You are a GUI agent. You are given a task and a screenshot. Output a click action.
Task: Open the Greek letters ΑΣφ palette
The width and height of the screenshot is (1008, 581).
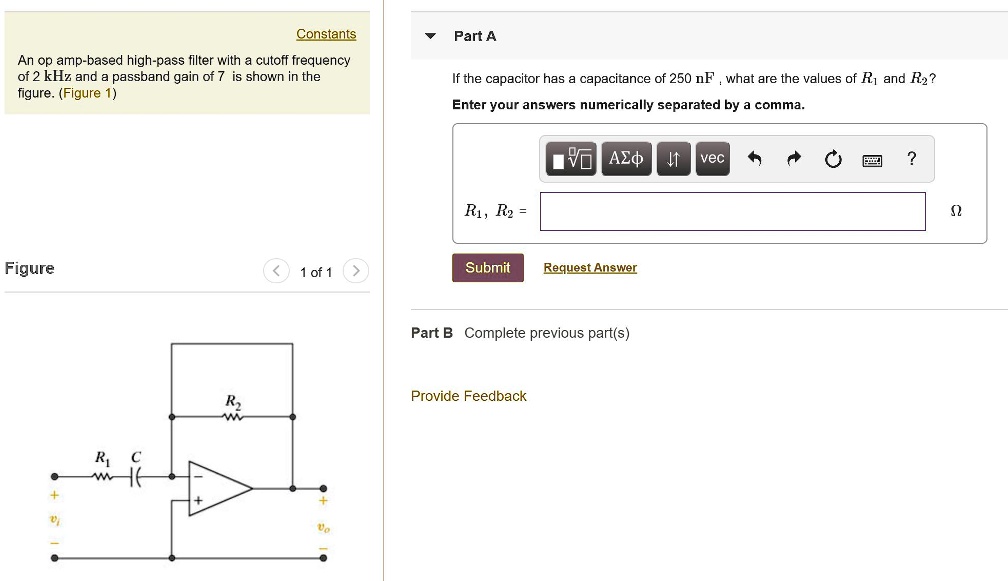point(626,158)
